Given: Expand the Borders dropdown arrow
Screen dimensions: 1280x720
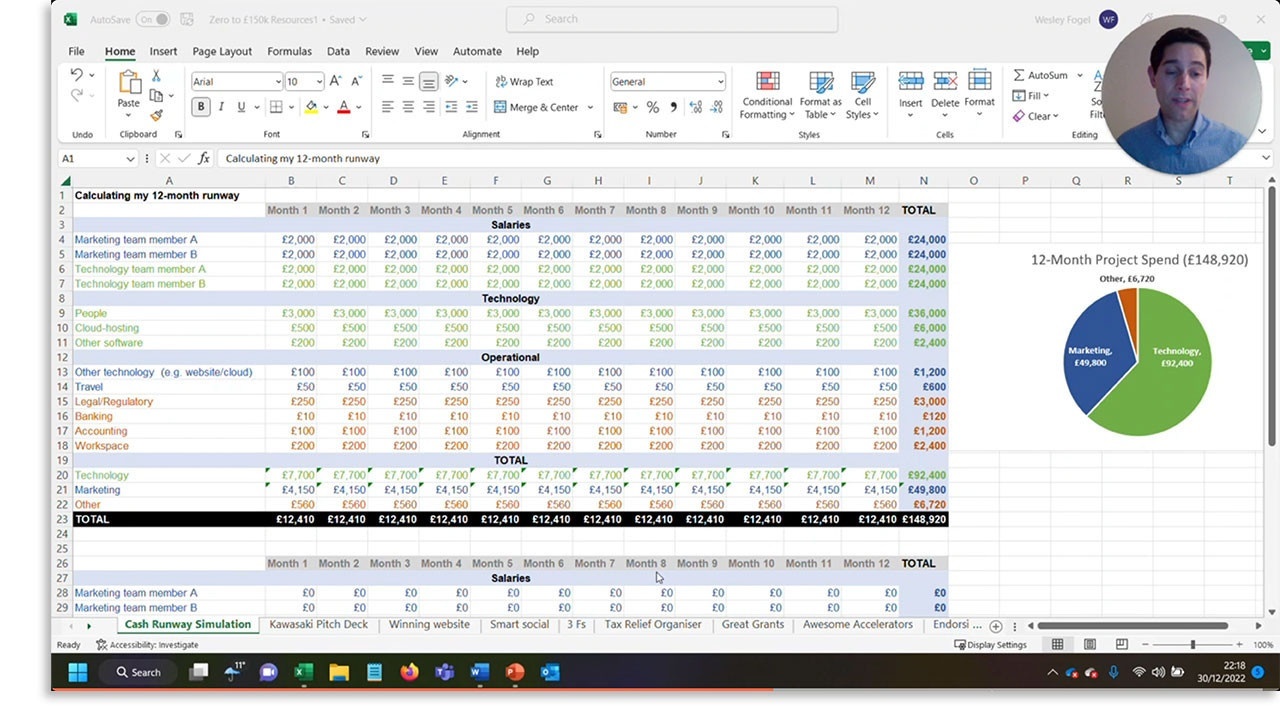Looking at the screenshot, I should (x=291, y=107).
